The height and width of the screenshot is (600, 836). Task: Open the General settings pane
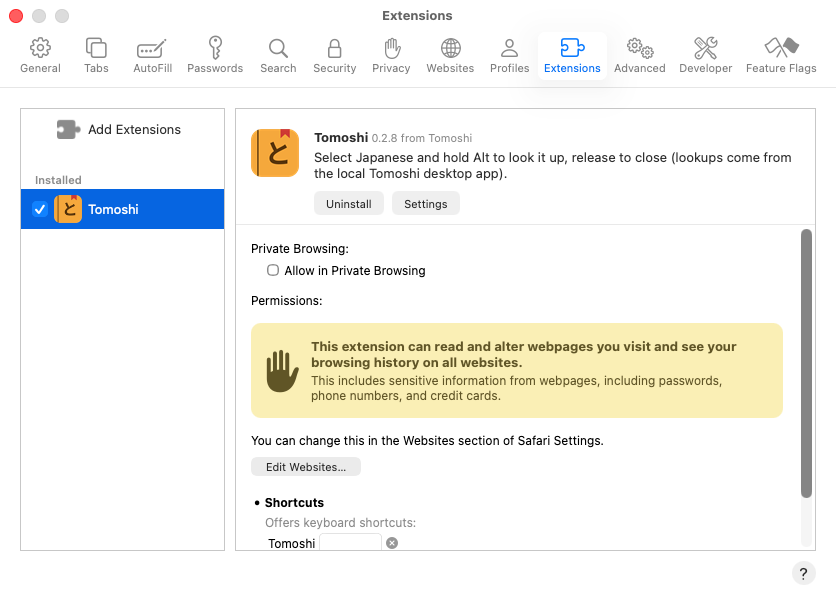41,55
